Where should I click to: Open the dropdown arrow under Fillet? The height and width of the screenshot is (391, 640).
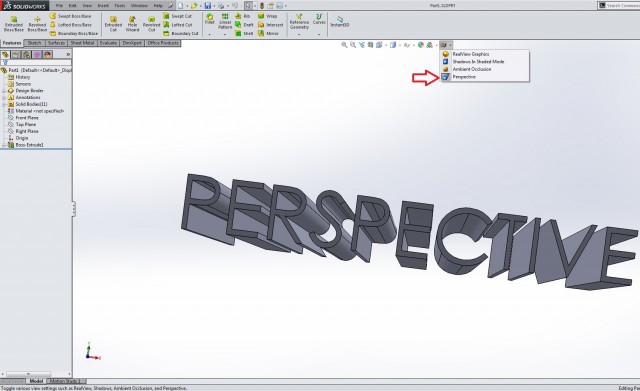point(209,35)
